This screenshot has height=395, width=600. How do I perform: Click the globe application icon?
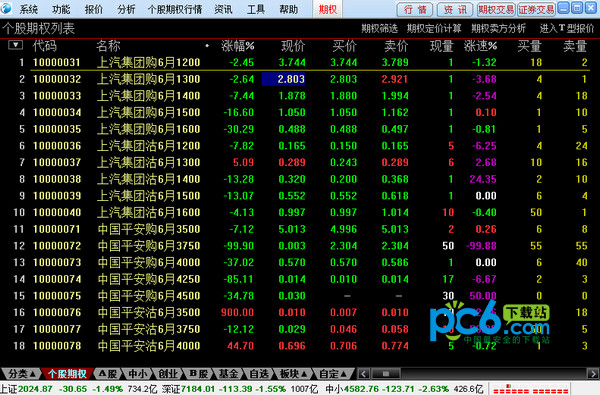point(5,8)
